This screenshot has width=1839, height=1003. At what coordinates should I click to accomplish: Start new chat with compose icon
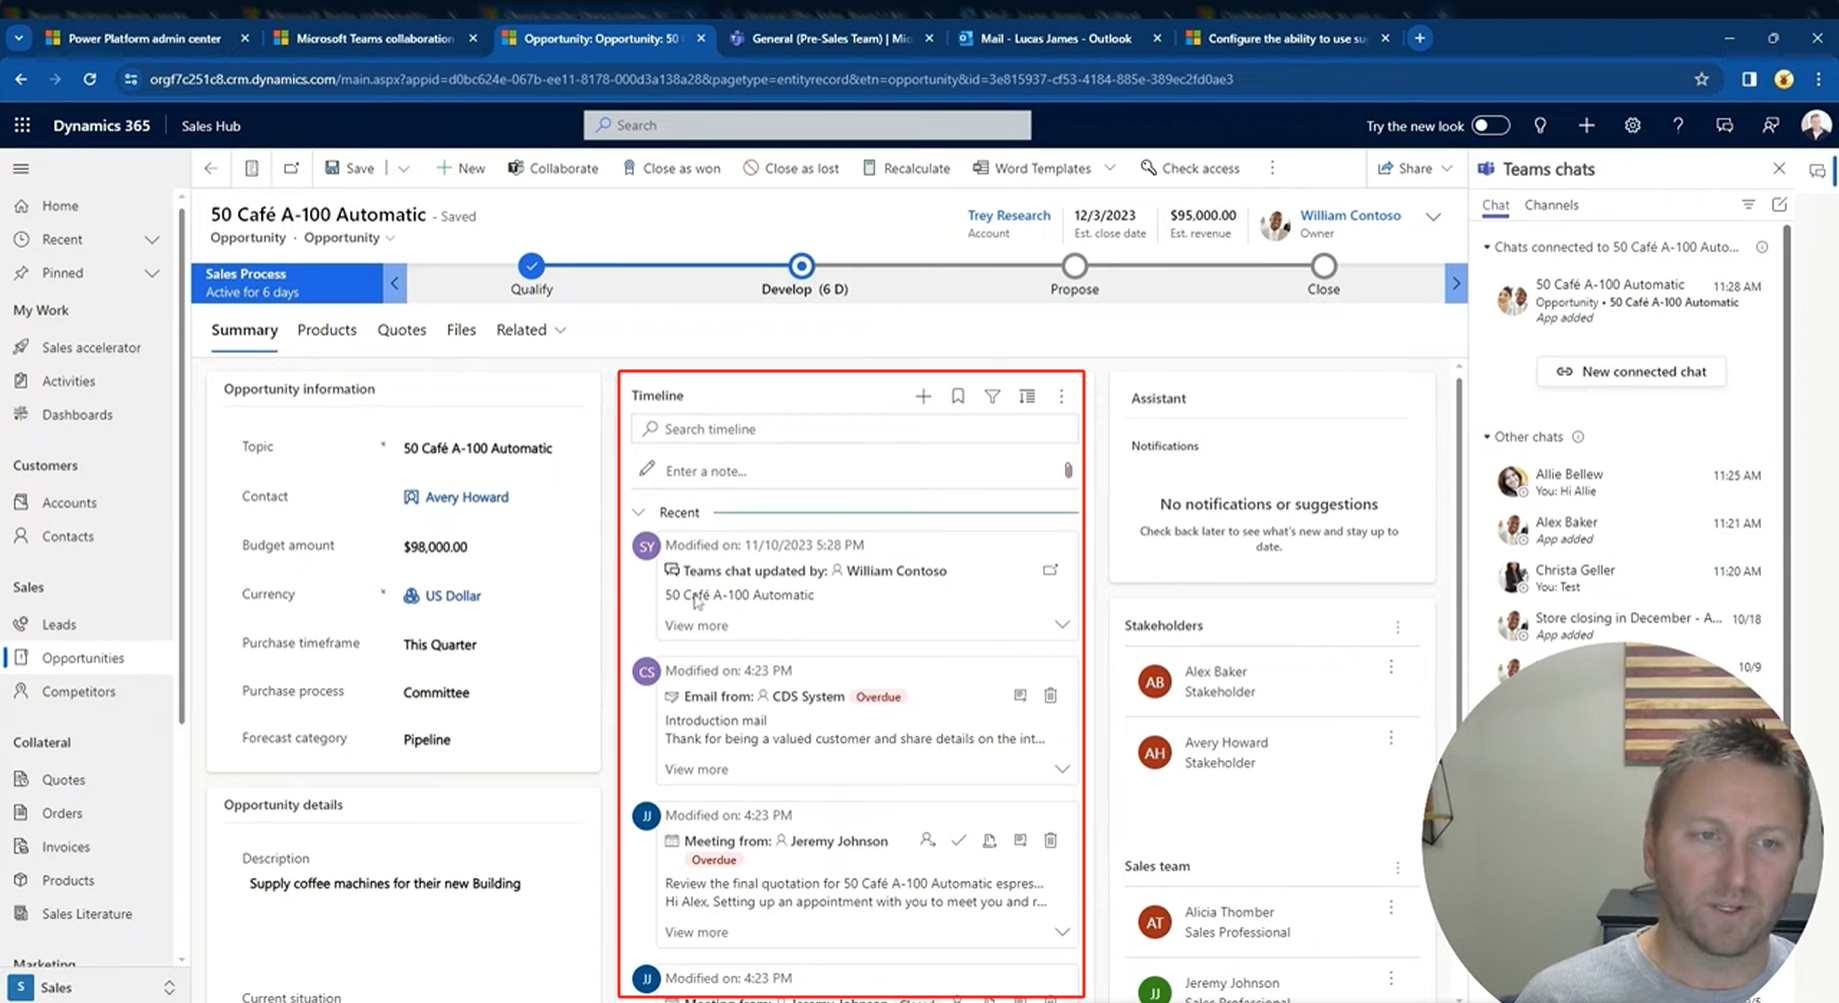1779,204
